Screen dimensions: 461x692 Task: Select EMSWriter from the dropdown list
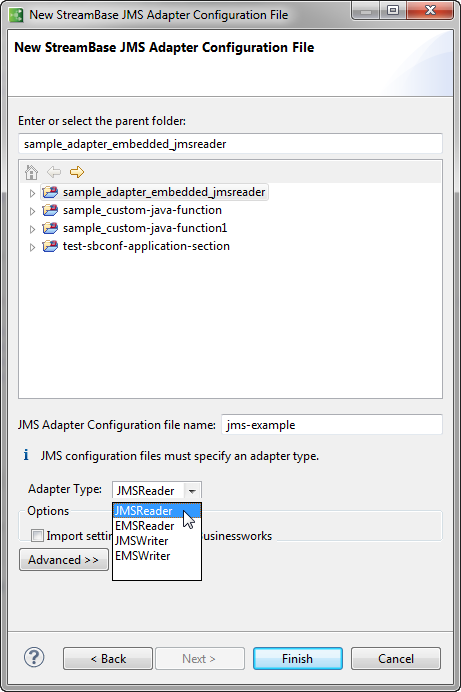tap(157, 556)
